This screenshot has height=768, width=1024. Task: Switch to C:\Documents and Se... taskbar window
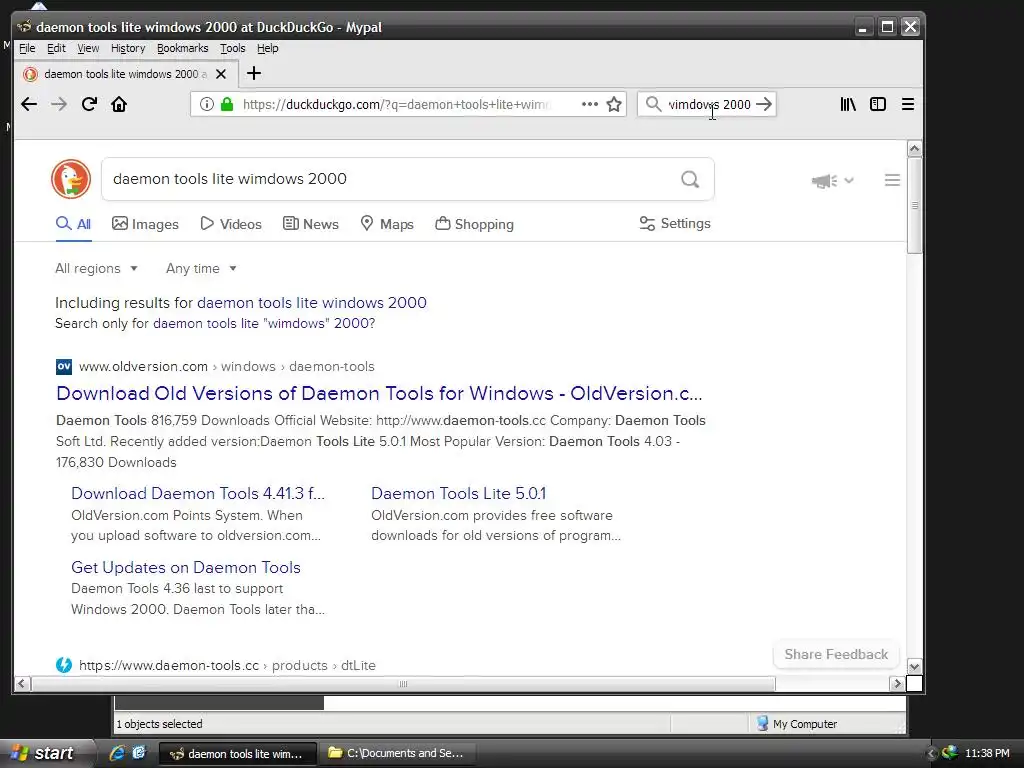(396, 753)
